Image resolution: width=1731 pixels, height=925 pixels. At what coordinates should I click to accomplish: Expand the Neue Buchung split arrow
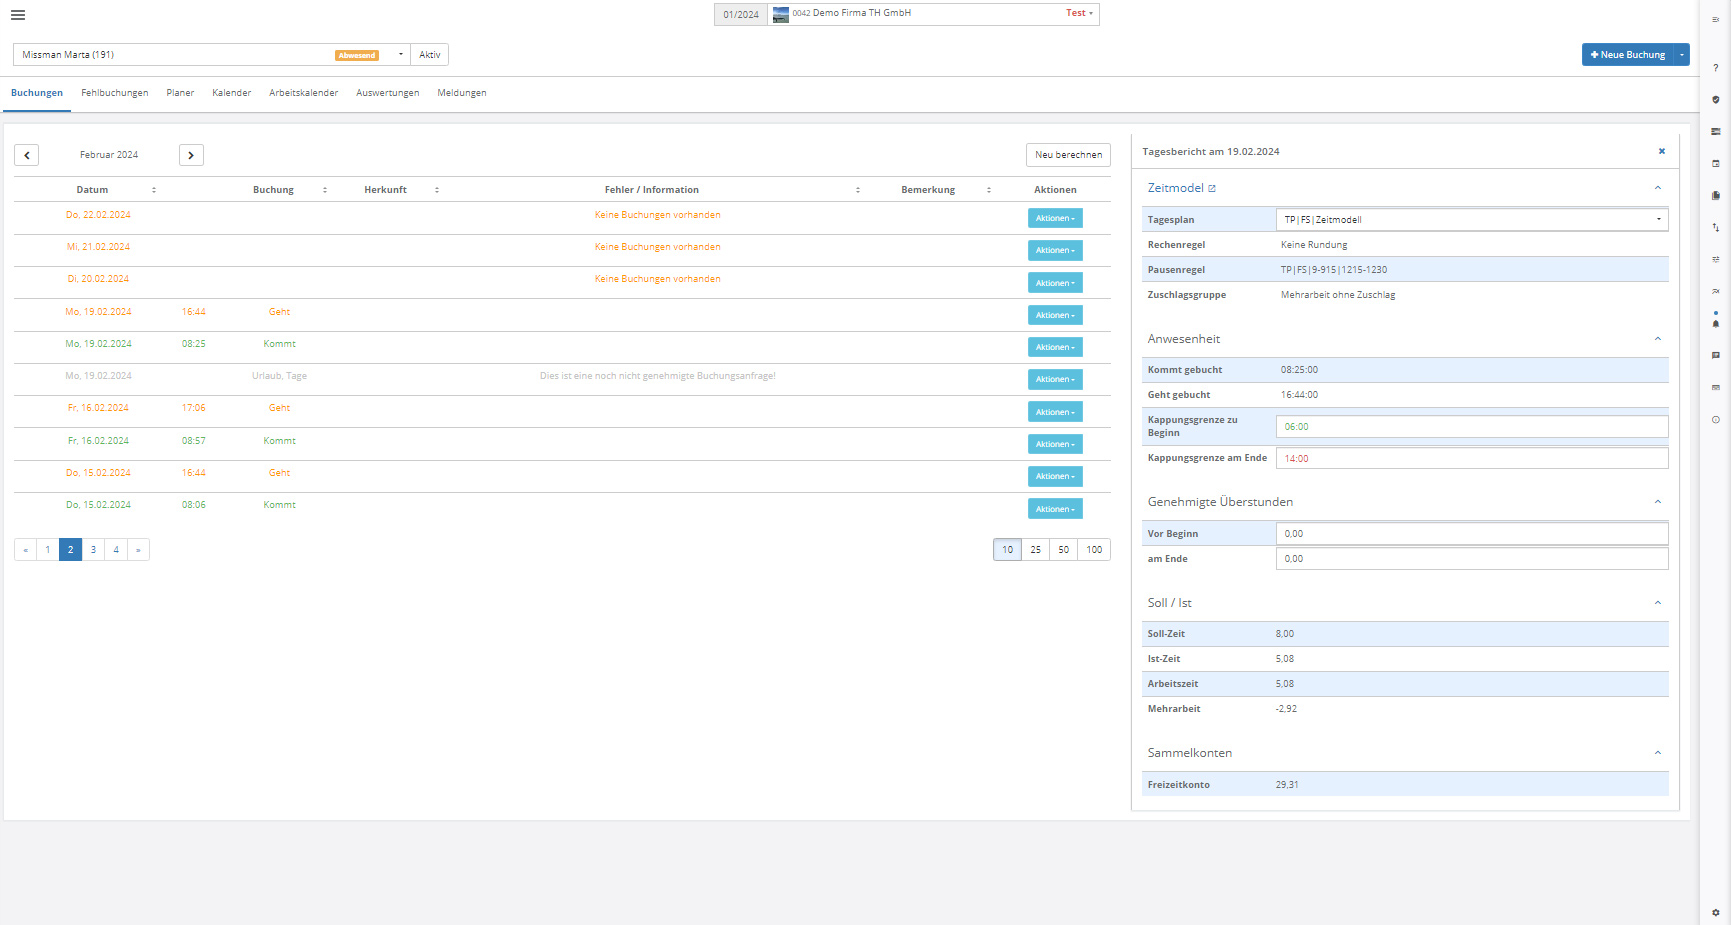click(1682, 55)
